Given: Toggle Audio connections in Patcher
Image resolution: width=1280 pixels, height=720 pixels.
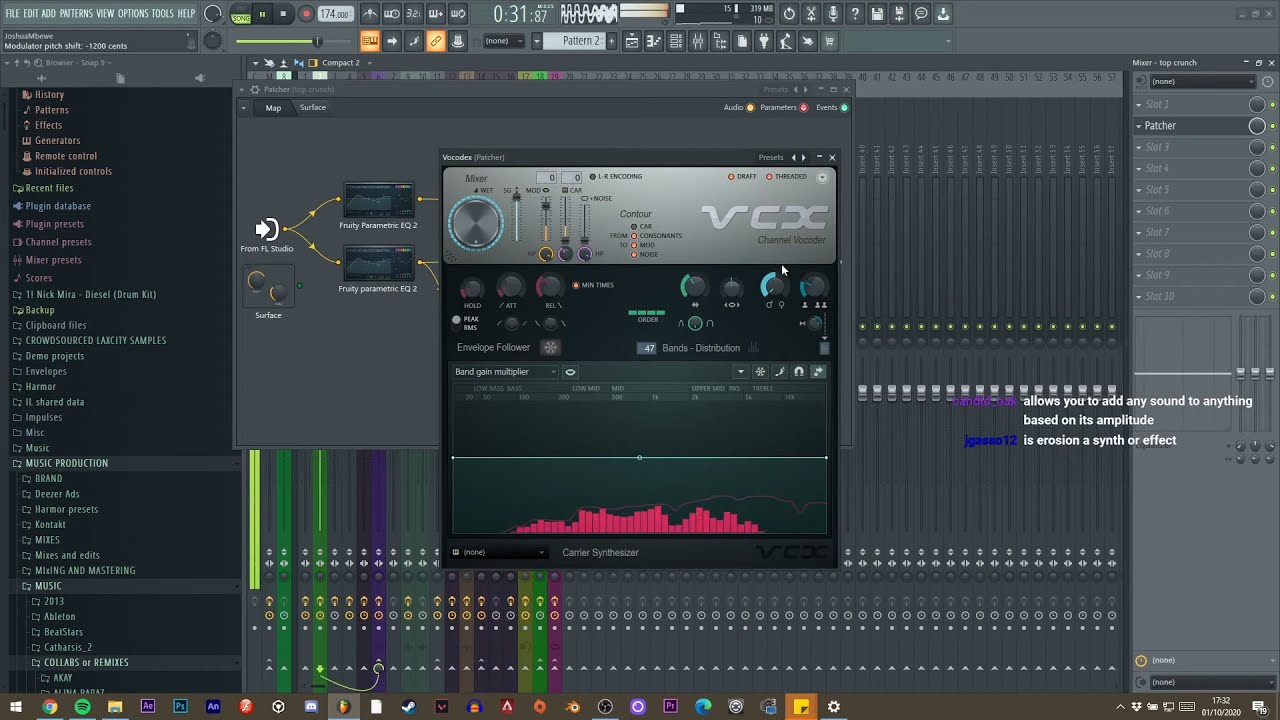Looking at the screenshot, I should [739, 108].
